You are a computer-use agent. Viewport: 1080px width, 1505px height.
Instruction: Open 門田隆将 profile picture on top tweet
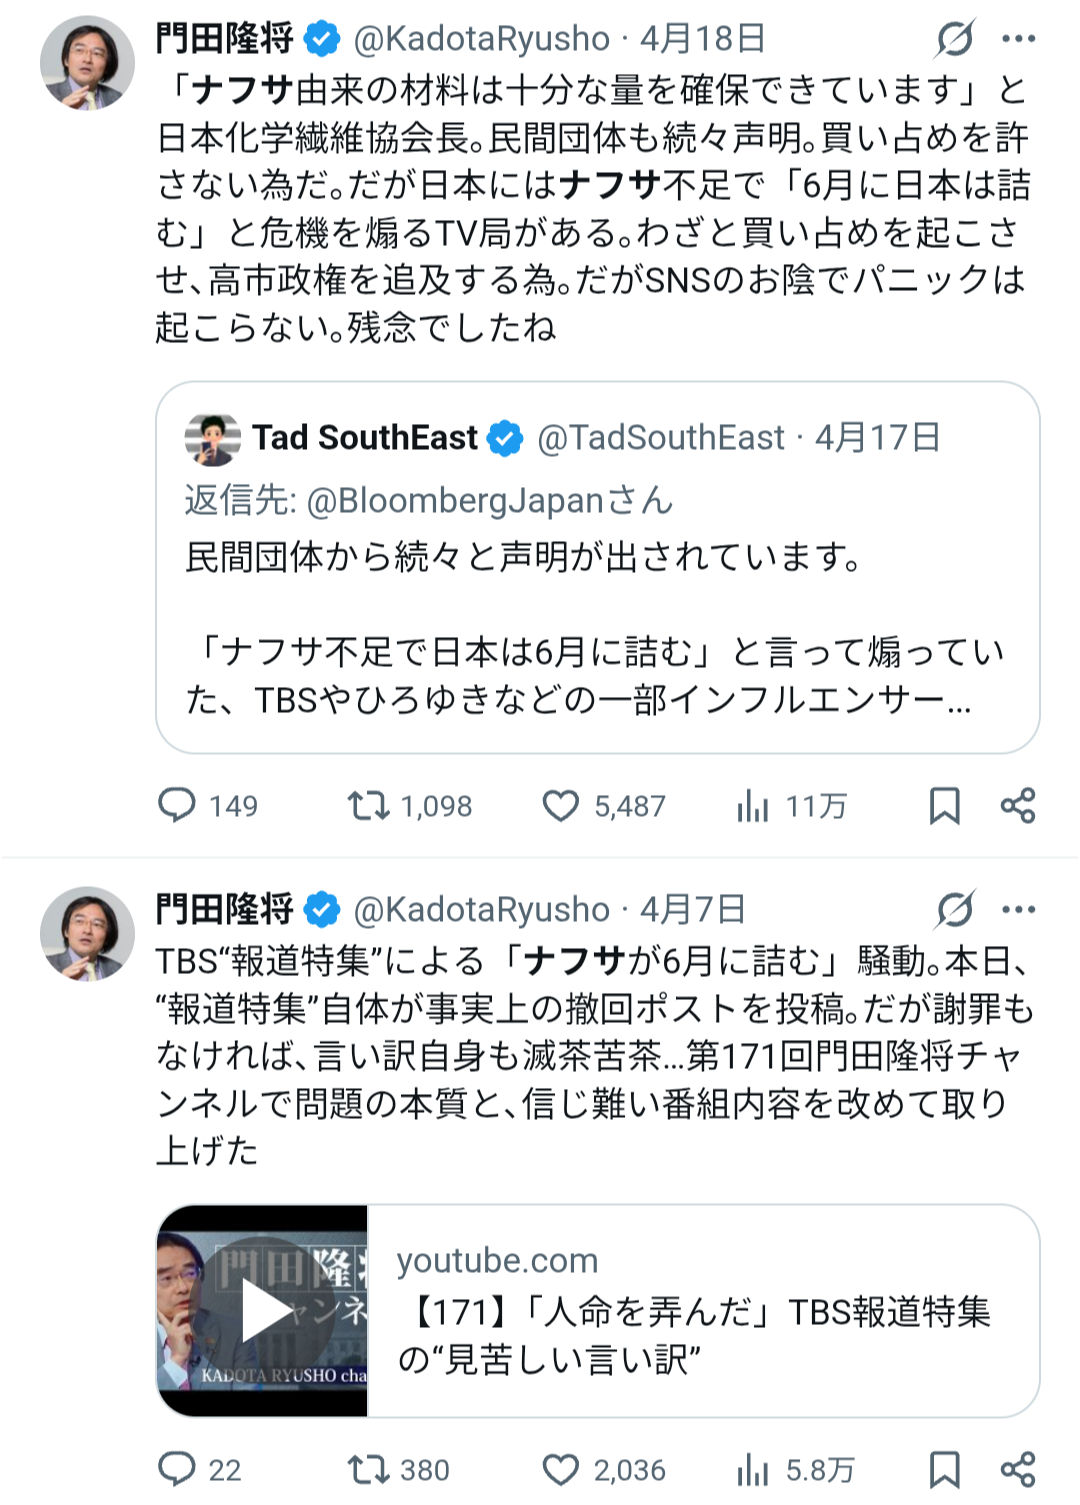point(88,62)
